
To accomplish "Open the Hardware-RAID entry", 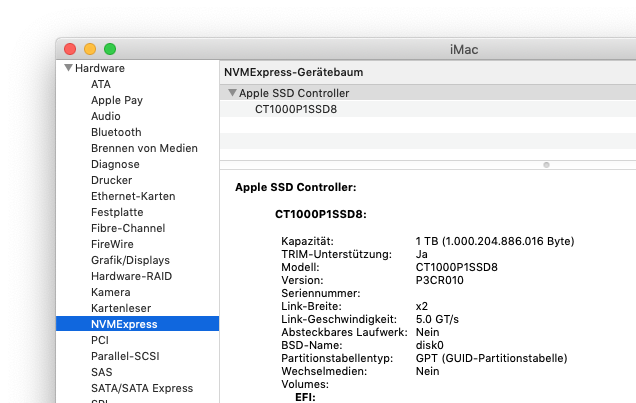I will 131,276.
